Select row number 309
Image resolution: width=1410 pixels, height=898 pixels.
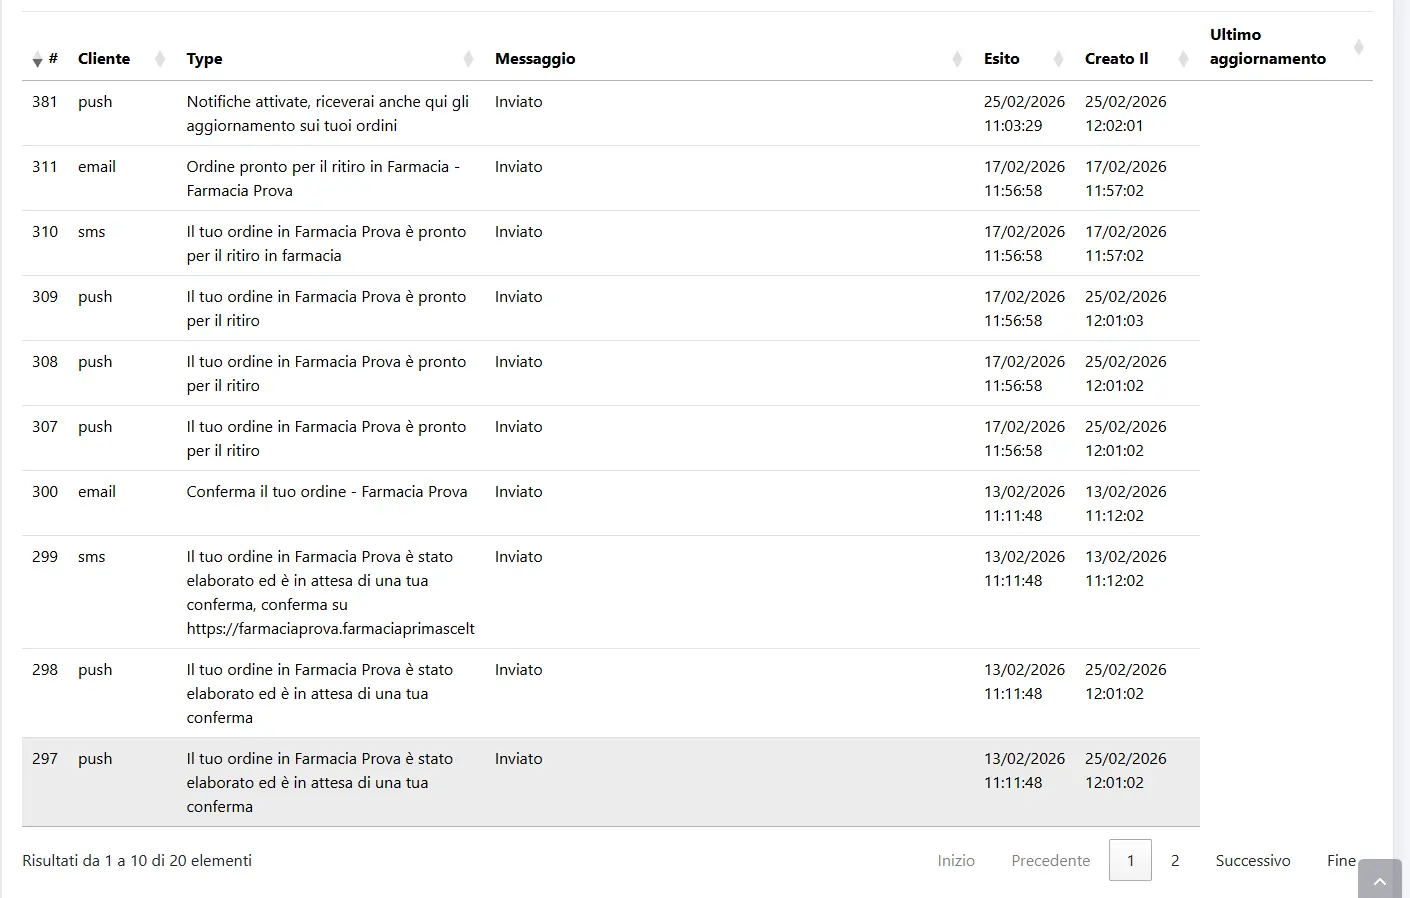45,297
